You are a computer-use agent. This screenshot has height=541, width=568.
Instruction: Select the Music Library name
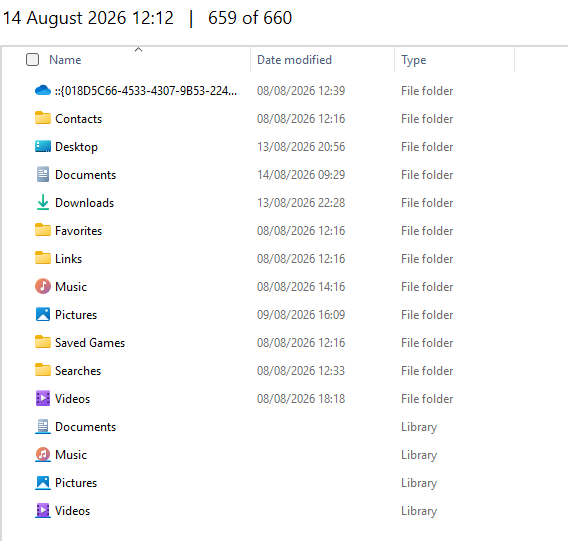71,454
